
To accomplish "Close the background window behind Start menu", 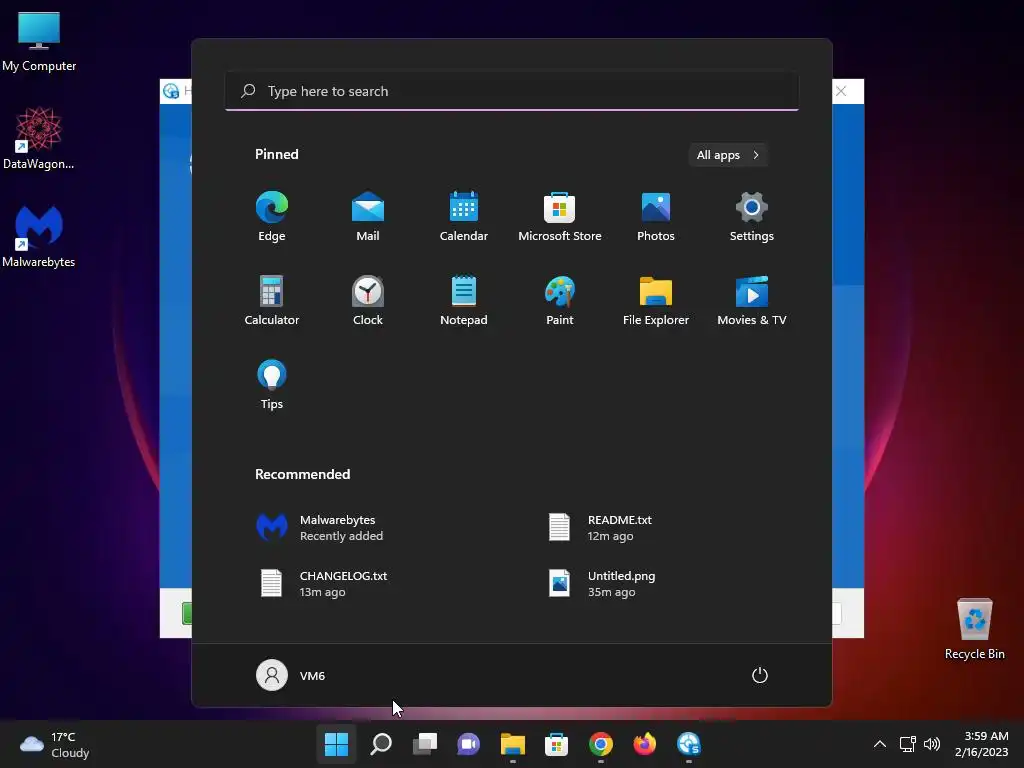I will click(841, 91).
